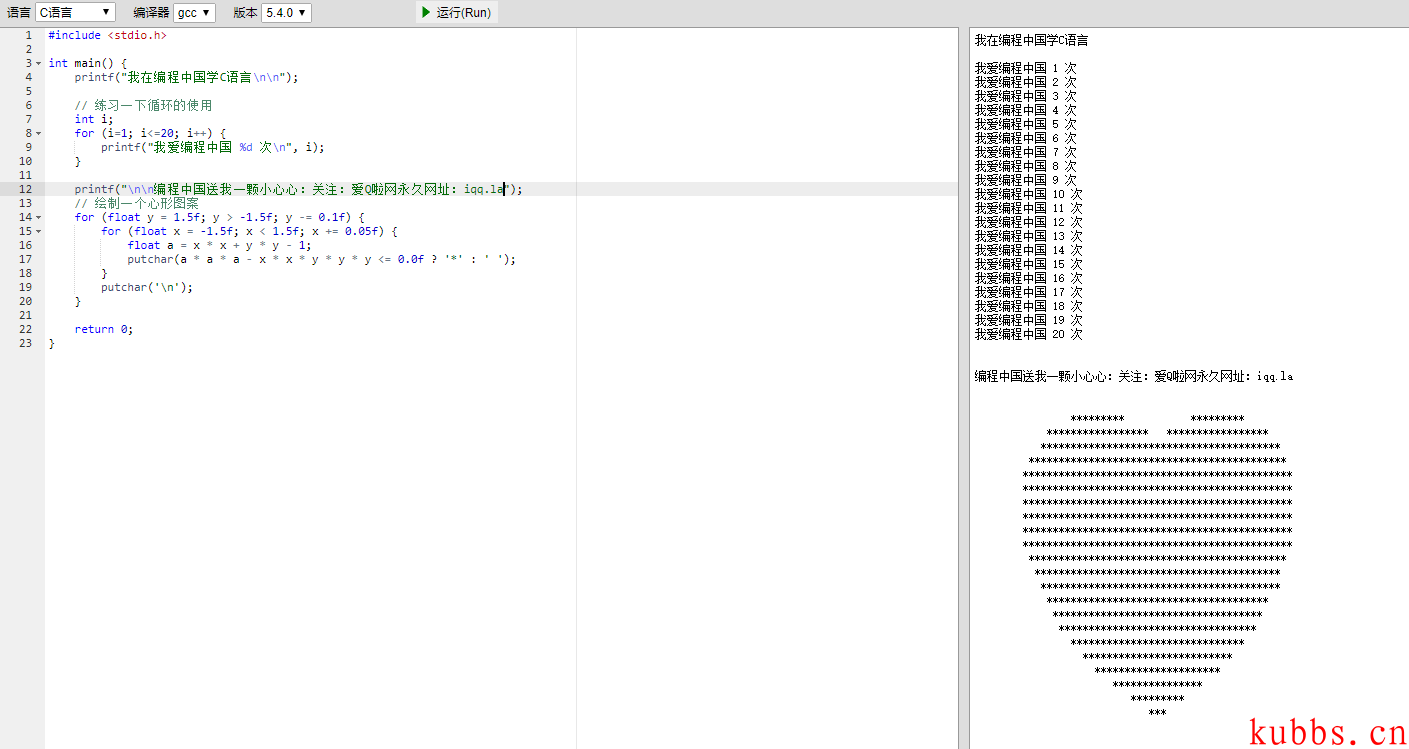Click the printf line with iqq.la text
This screenshot has width=1409, height=749.
point(298,189)
